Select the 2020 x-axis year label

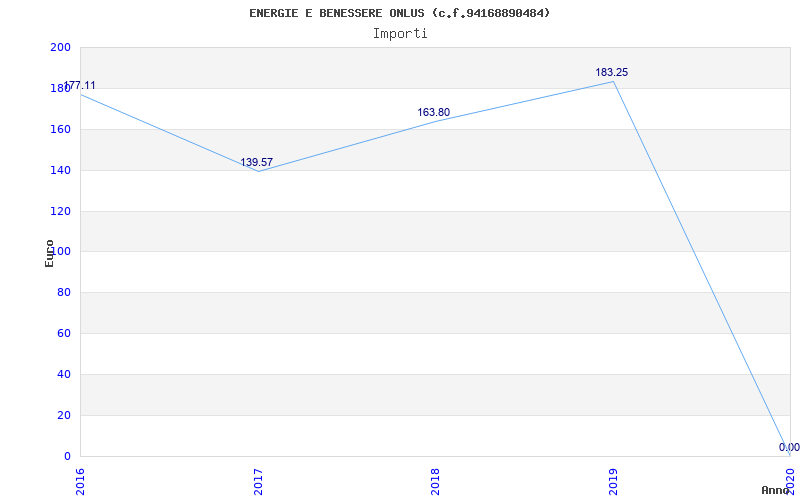point(790,482)
